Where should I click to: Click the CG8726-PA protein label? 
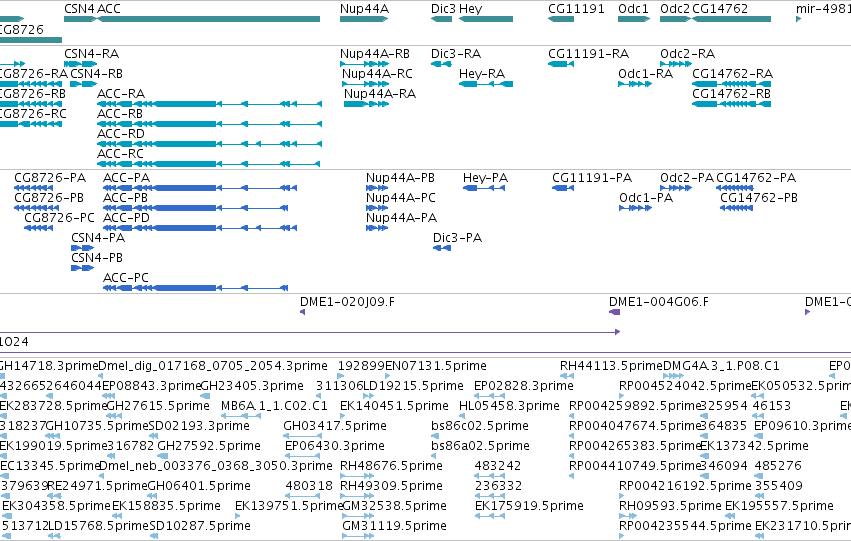tap(50, 177)
